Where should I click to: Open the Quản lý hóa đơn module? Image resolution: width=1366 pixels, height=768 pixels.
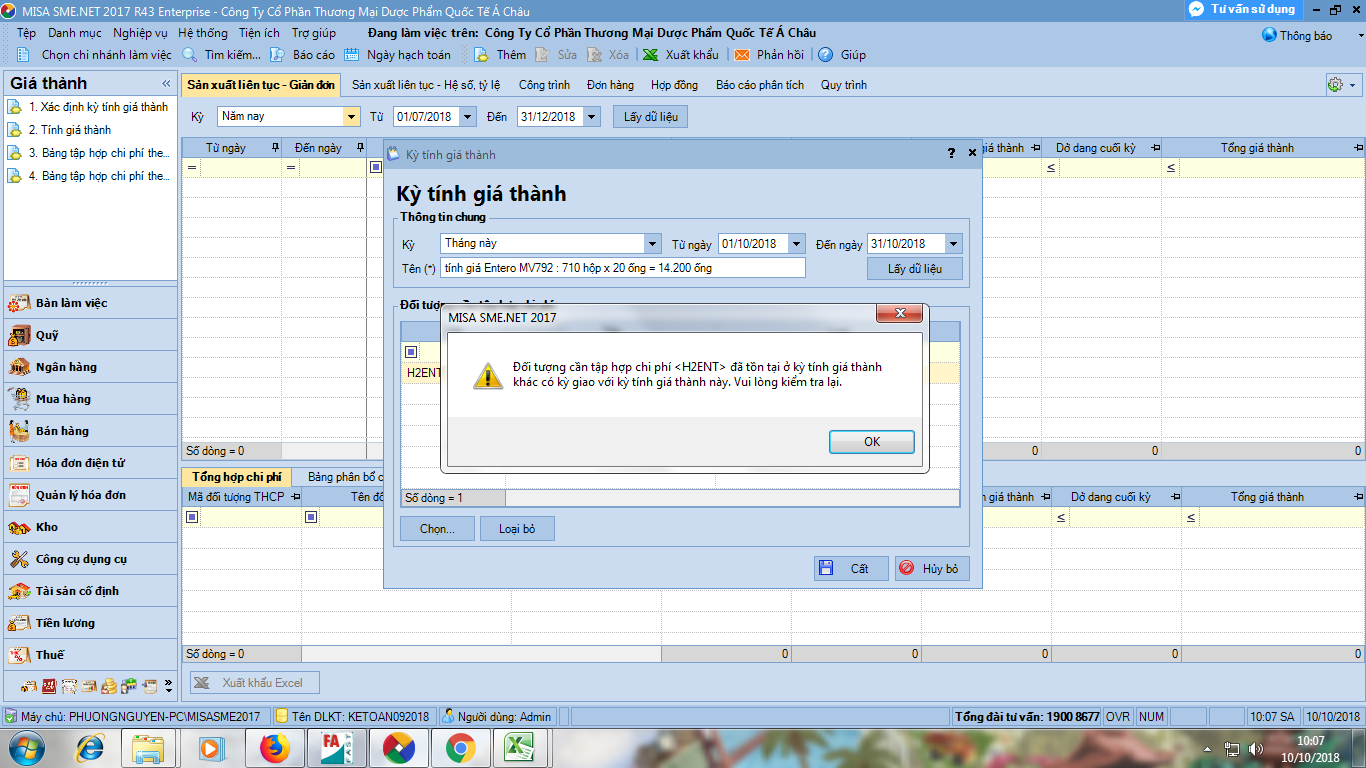(90, 495)
